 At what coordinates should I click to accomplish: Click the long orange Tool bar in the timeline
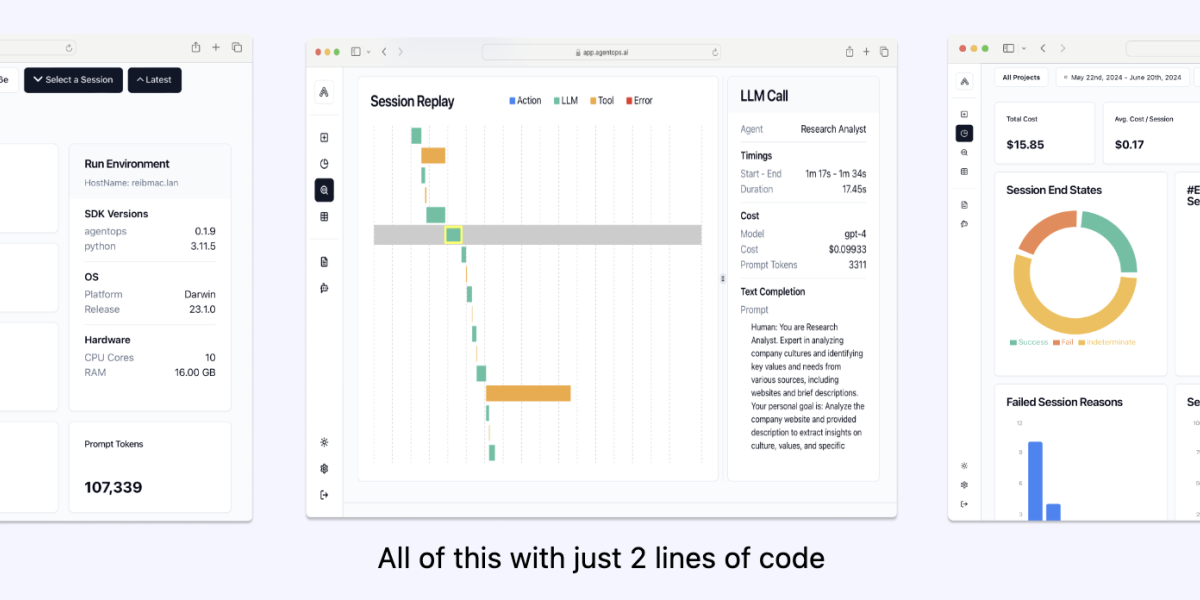[x=528, y=393]
